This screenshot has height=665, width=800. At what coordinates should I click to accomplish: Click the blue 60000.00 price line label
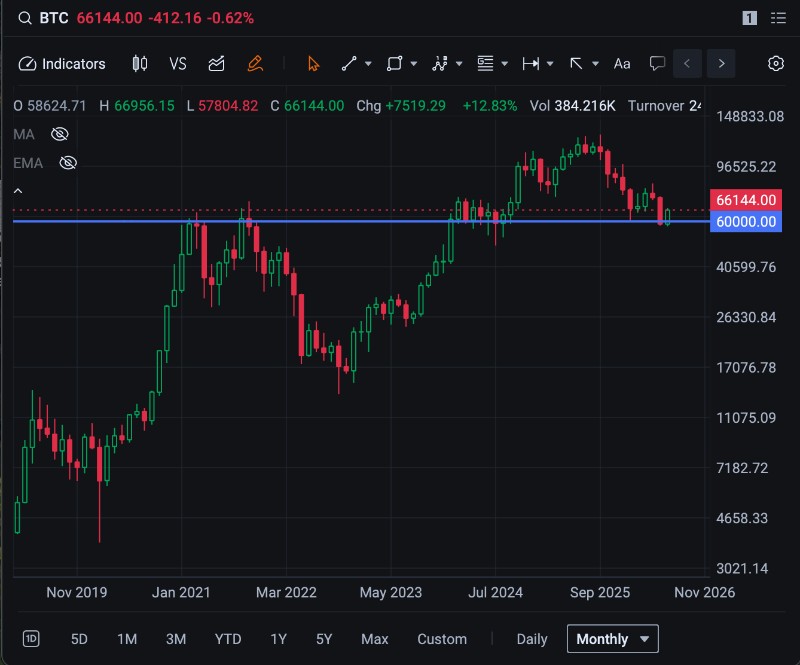coord(745,221)
